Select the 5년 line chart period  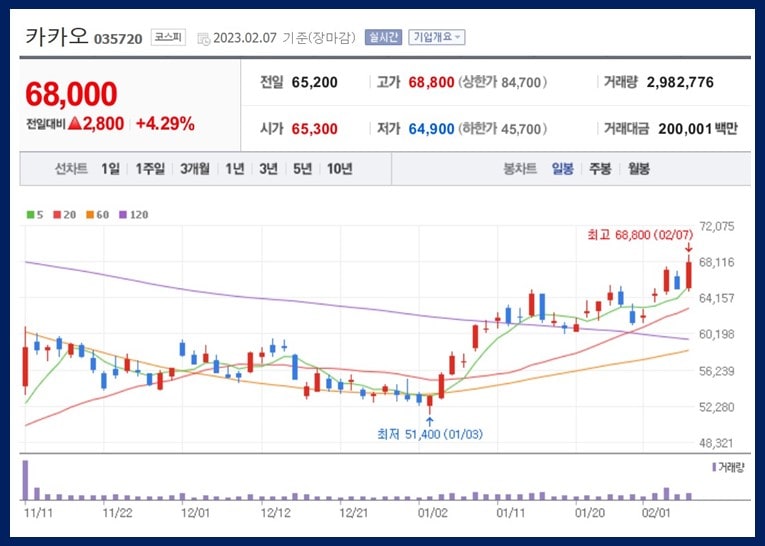point(302,169)
